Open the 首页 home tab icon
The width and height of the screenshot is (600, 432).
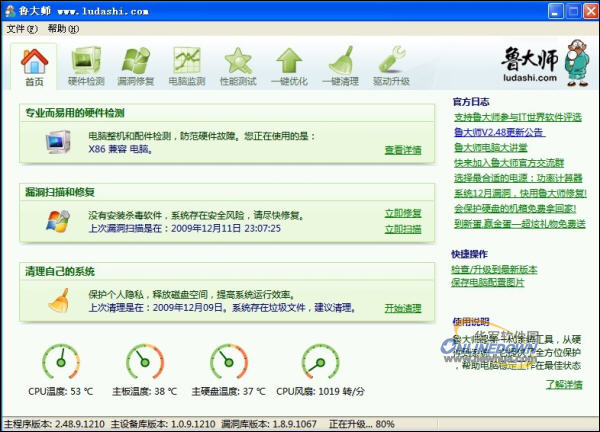34,65
